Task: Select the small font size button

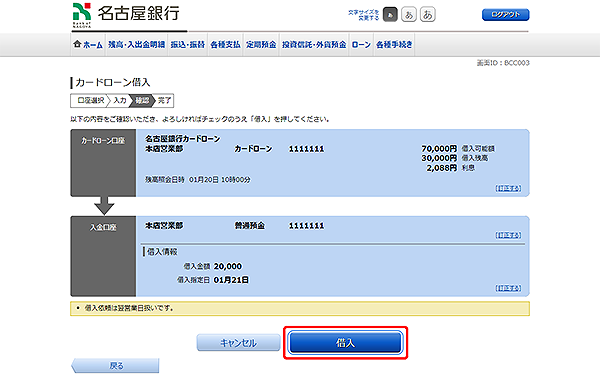Action: pyautogui.click(x=390, y=15)
